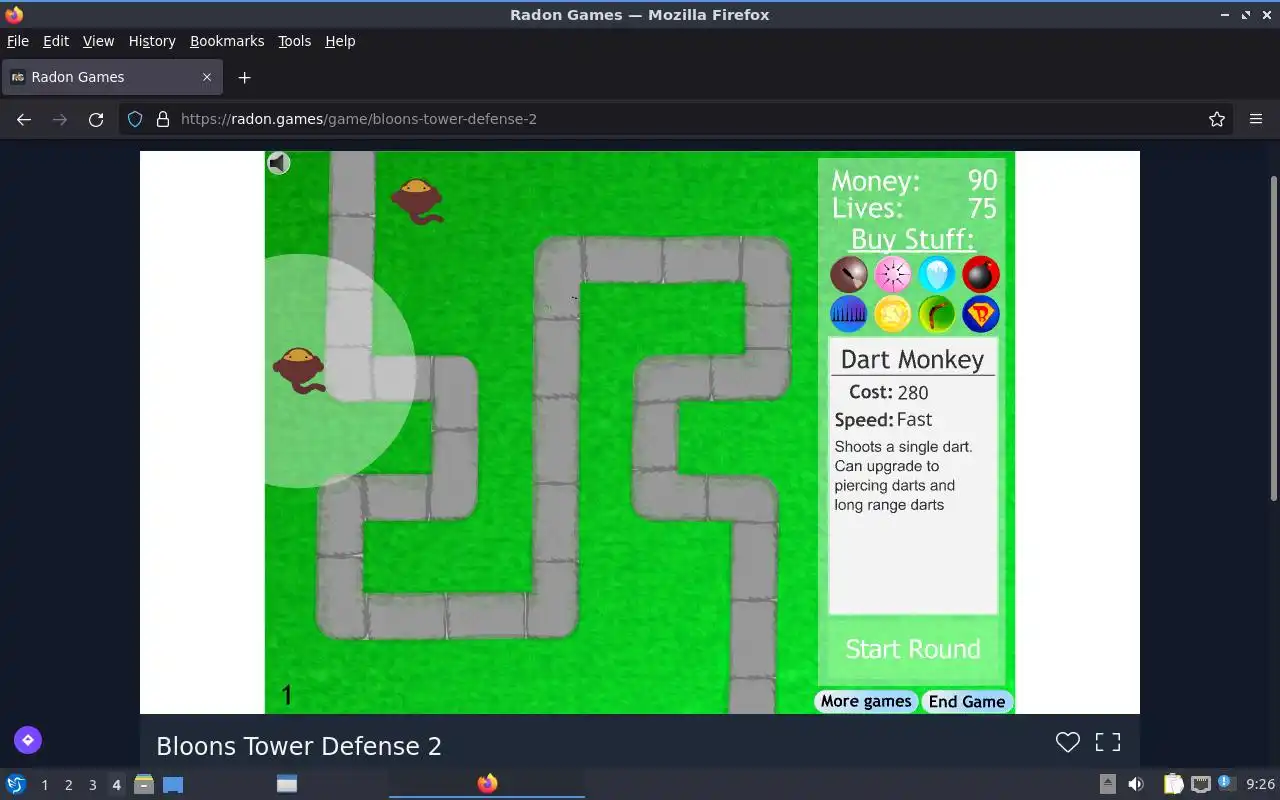Switch to workspace 1

(44, 785)
